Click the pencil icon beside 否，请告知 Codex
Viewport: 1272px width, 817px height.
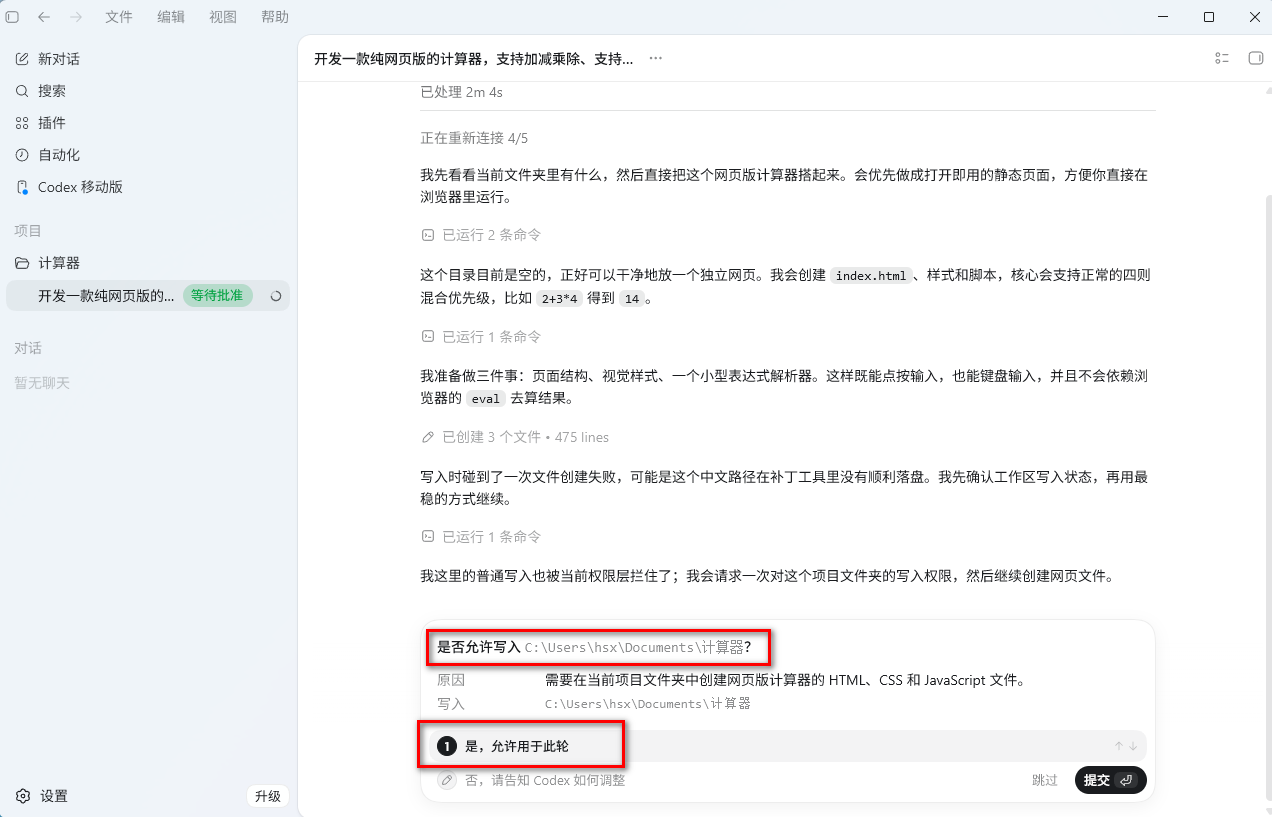coord(447,780)
